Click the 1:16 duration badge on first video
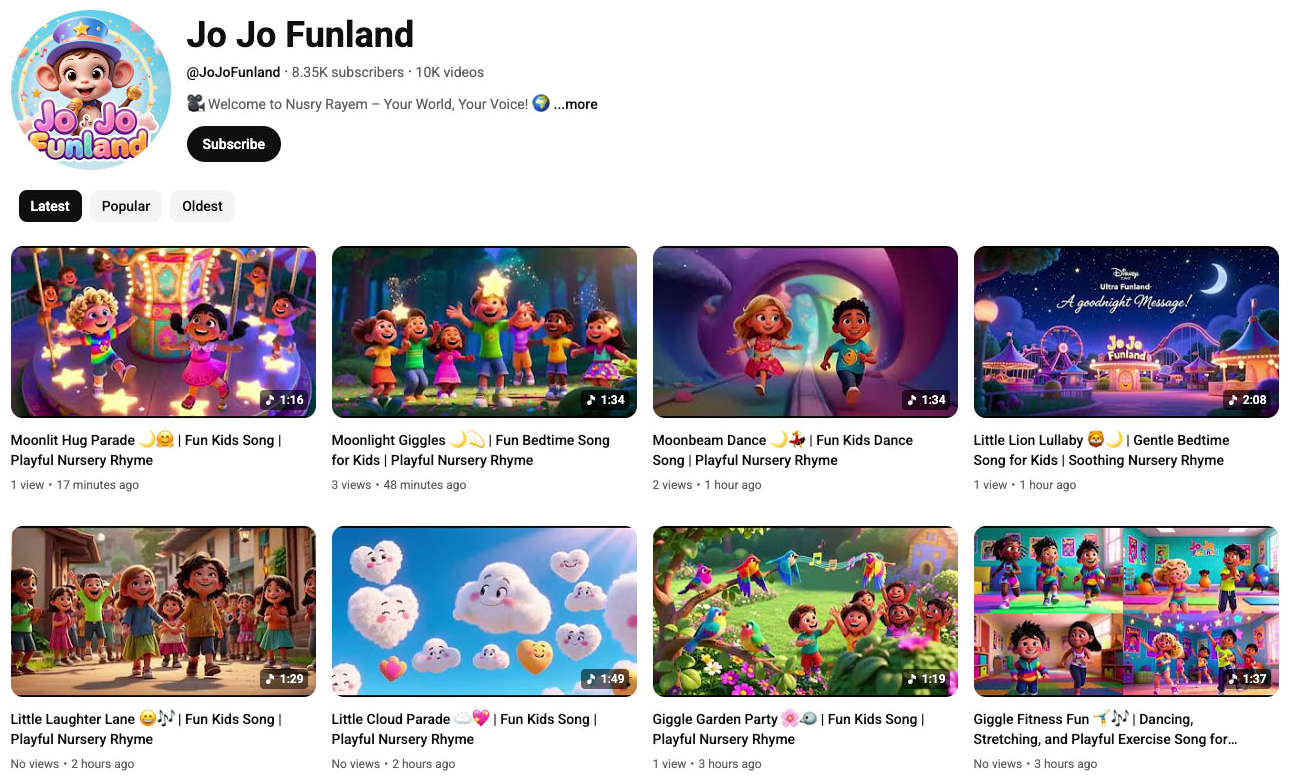The width and height of the screenshot is (1291, 782). [x=284, y=400]
